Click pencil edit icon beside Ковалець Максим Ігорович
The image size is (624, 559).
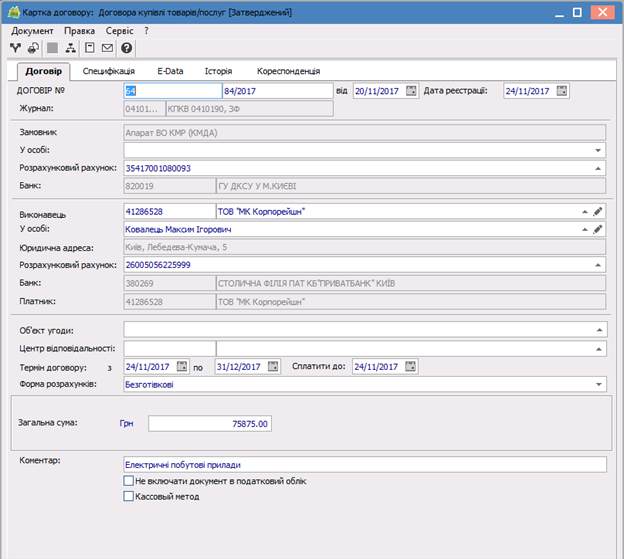tap(598, 229)
